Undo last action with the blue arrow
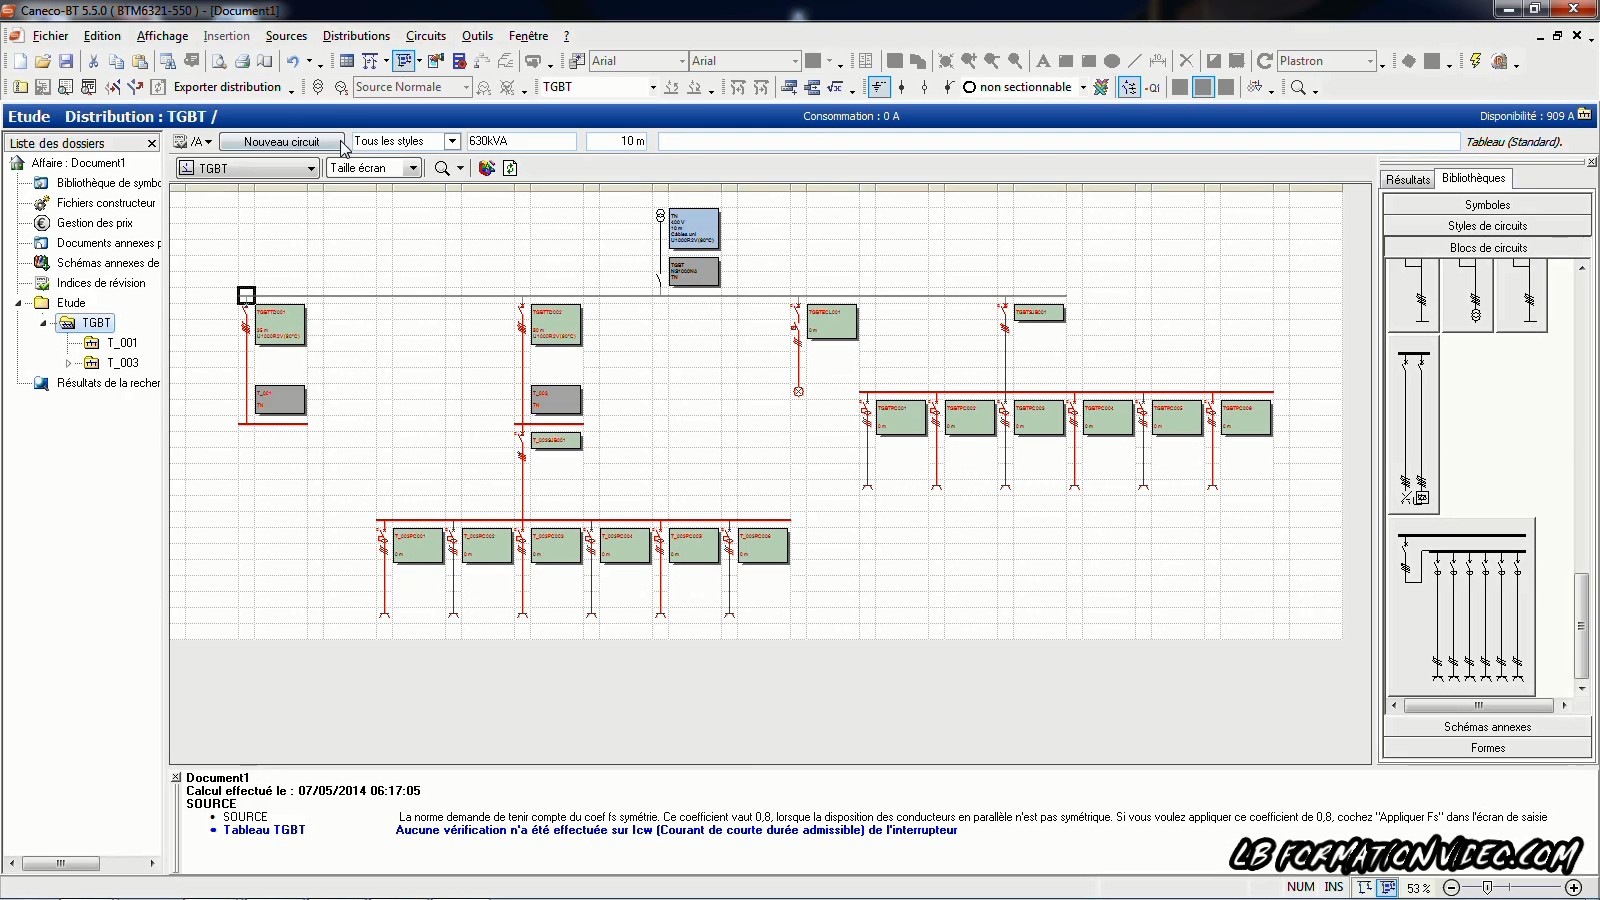 (292, 61)
